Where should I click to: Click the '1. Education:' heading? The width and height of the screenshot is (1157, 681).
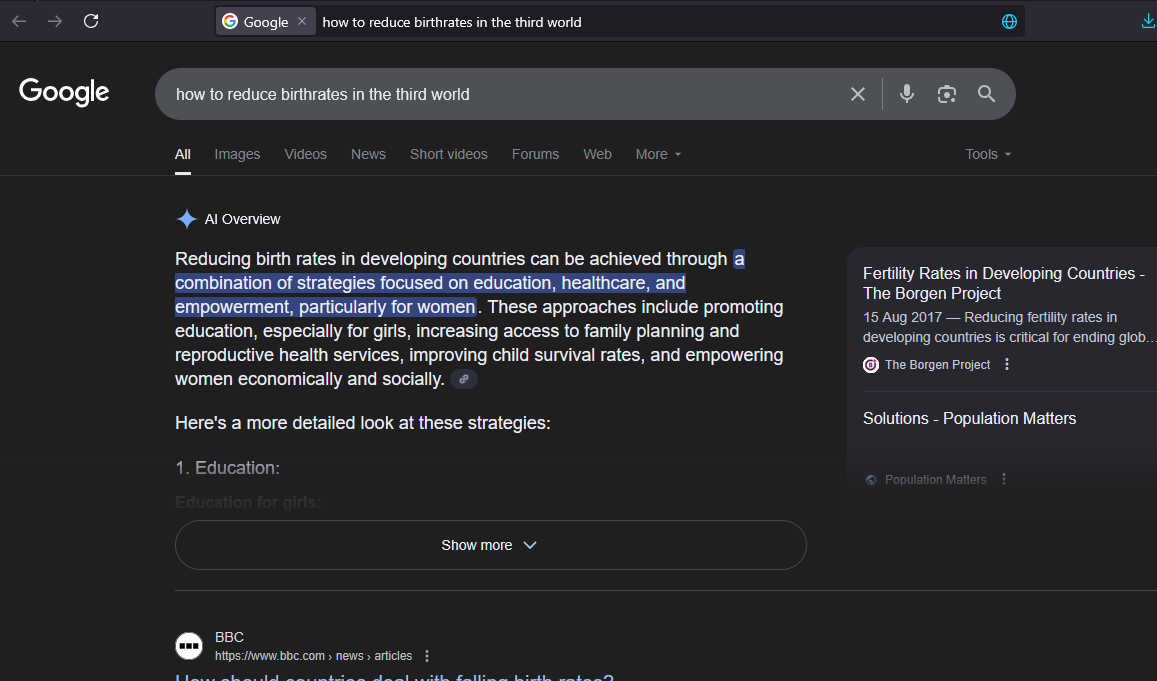coord(227,468)
